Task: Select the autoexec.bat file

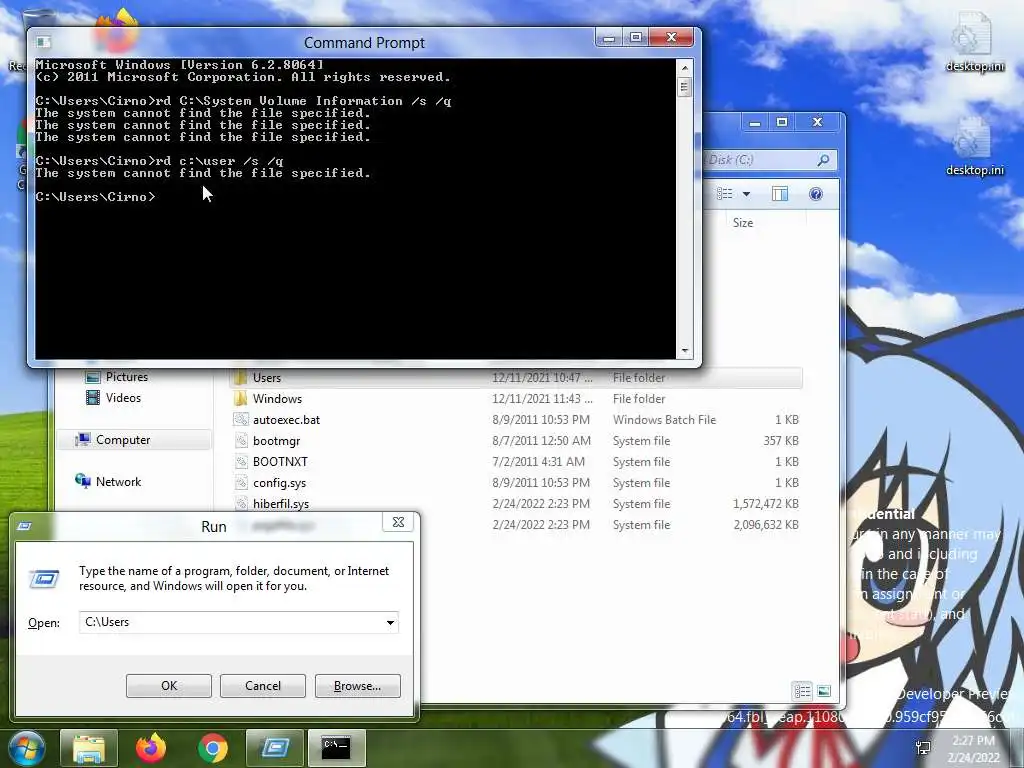Action: 516,419
